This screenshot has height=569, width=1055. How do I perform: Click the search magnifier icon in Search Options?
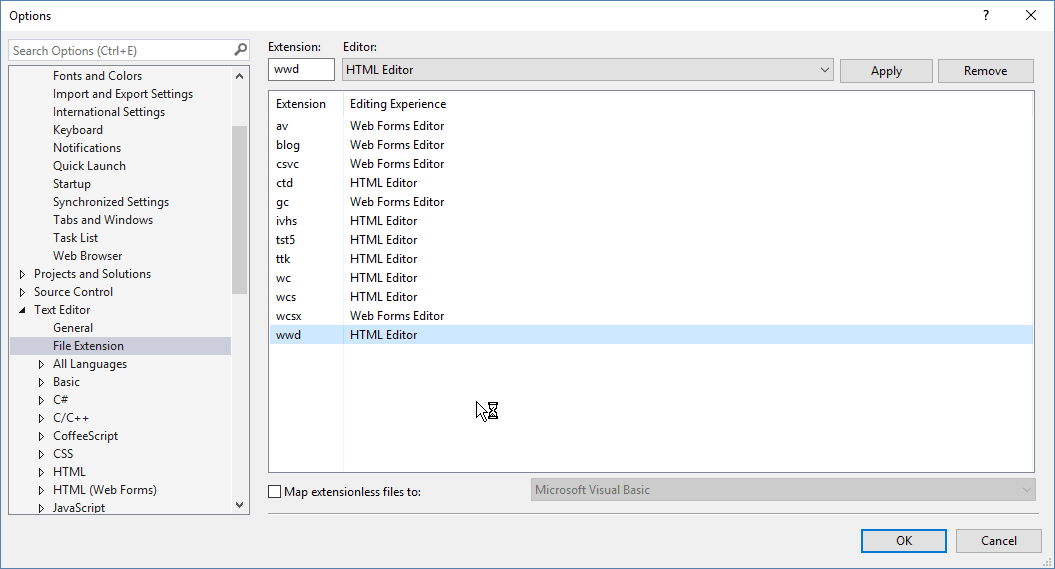[240, 50]
